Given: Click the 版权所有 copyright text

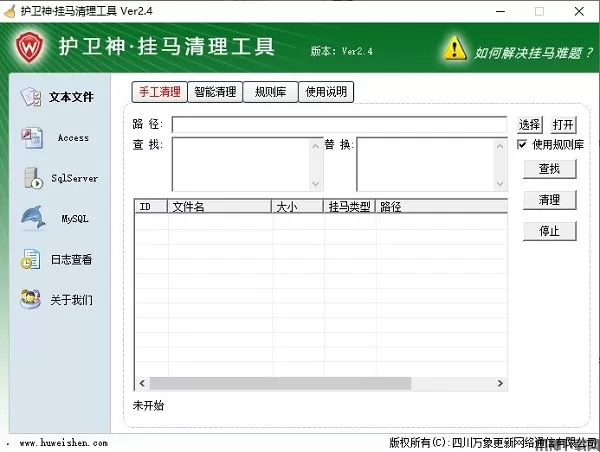Looking at the screenshot, I should [x=493, y=443].
